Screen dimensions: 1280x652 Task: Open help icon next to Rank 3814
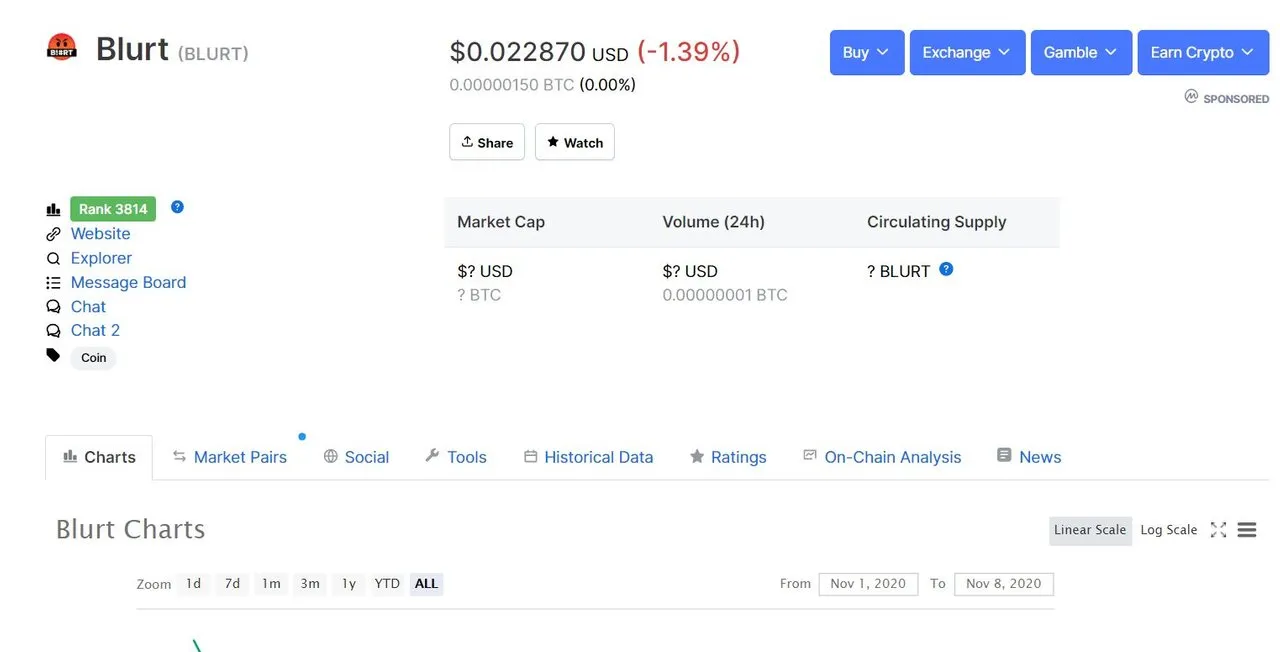pyautogui.click(x=177, y=207)
